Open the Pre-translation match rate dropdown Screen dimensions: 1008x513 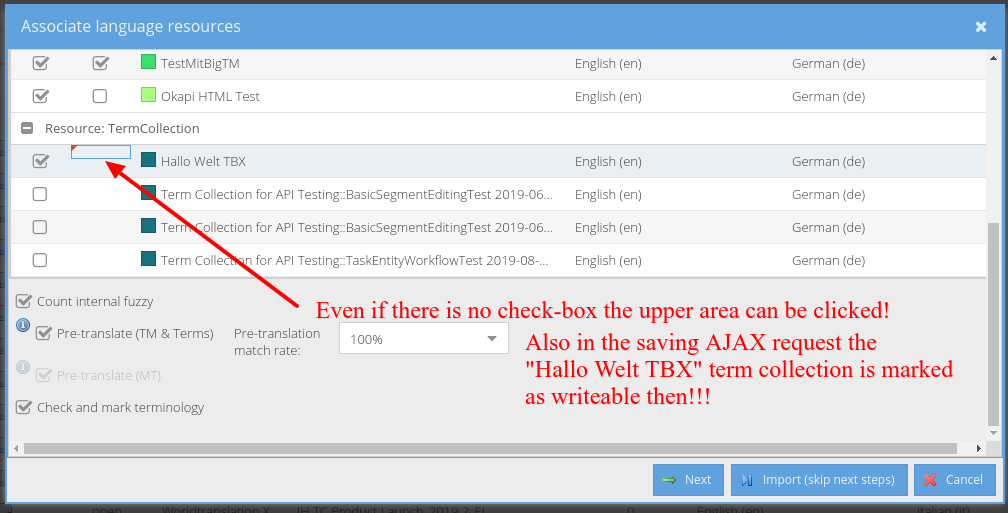[491, 339]
